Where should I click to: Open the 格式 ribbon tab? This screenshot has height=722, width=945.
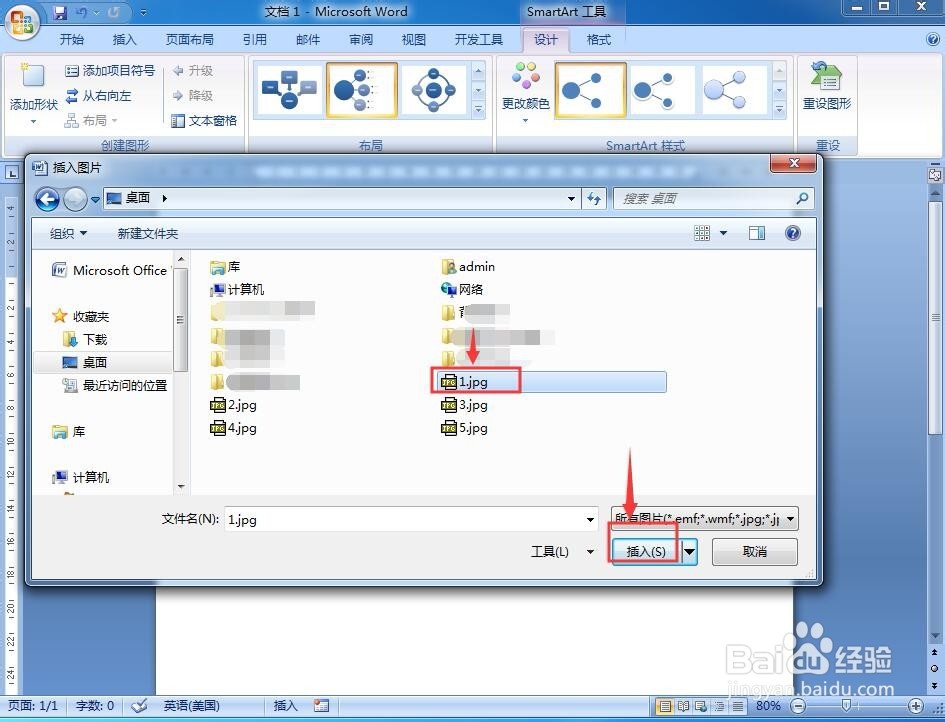[x=598, y=40]
